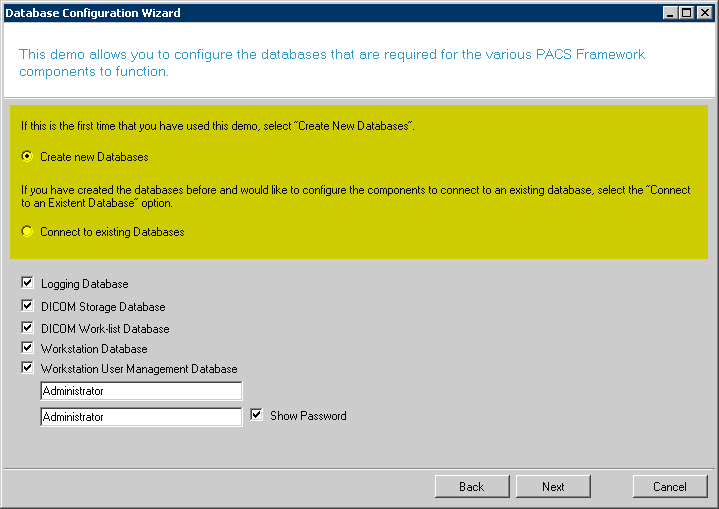This screenshot has width=719, height=509.
Task: Close the wizard with the X icon
Action: [704, 13]
